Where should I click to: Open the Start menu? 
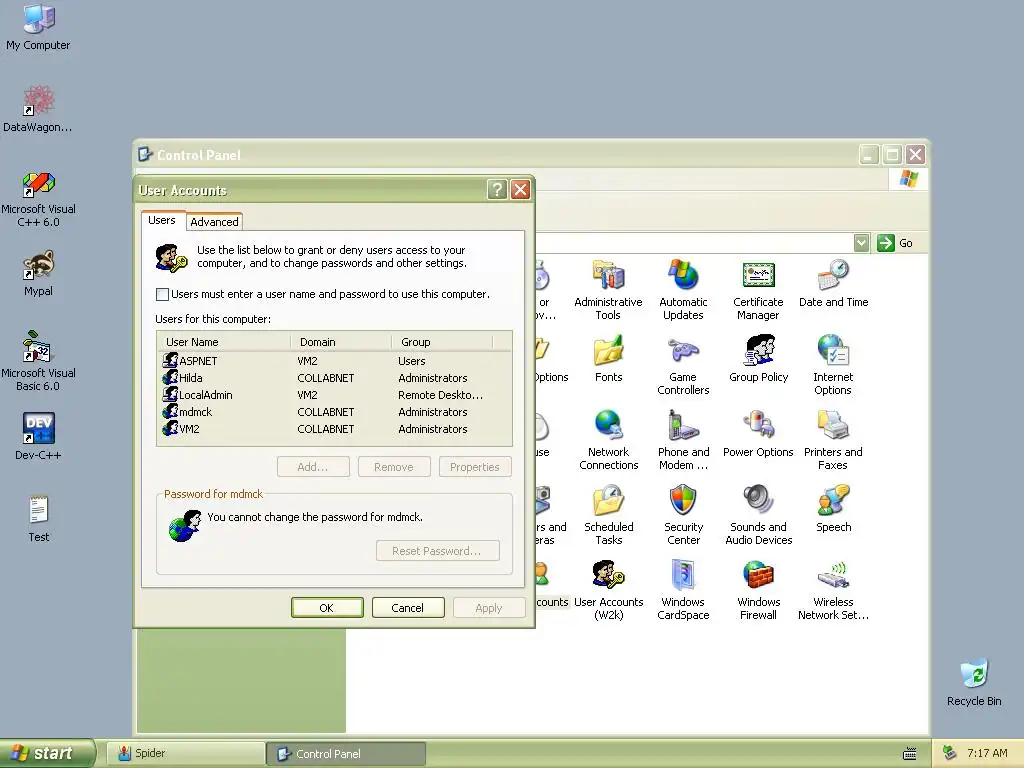tap(47, 753)
